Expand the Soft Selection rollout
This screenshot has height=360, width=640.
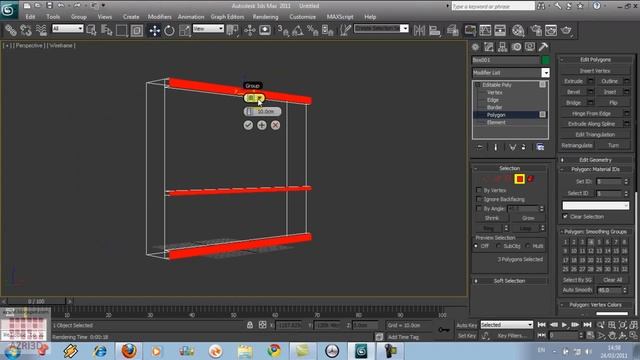point(509,281)
